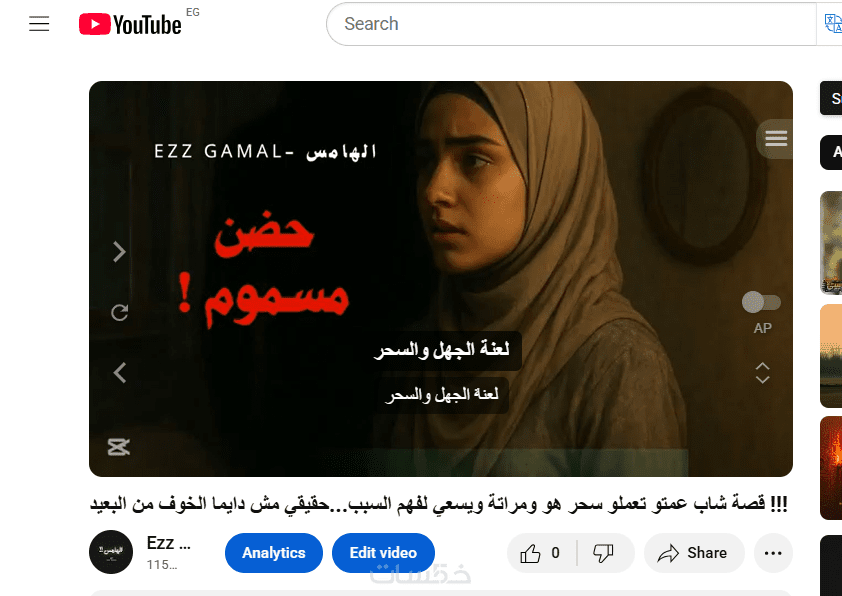Share this video
842x596 pixels.
pyautogui.click(x=693, y=553)
